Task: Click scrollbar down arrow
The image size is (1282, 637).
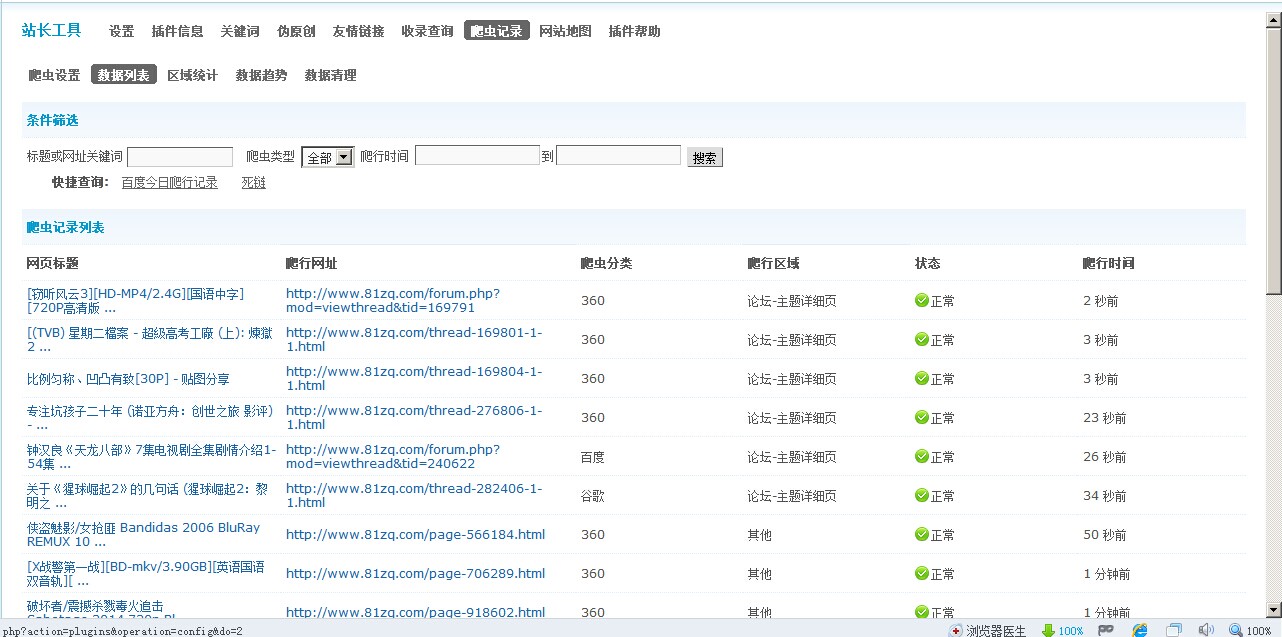Action: point(1273,610)
